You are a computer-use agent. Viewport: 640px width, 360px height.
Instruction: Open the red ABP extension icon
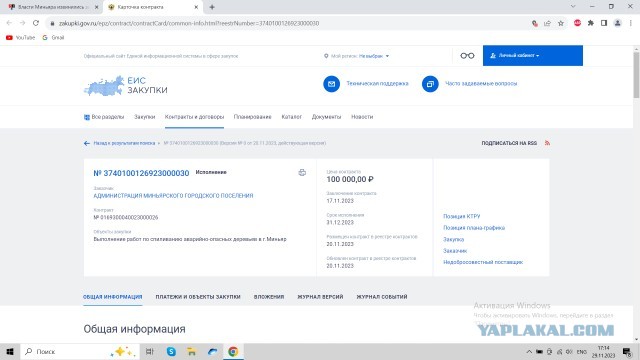(x=577, y=23)
